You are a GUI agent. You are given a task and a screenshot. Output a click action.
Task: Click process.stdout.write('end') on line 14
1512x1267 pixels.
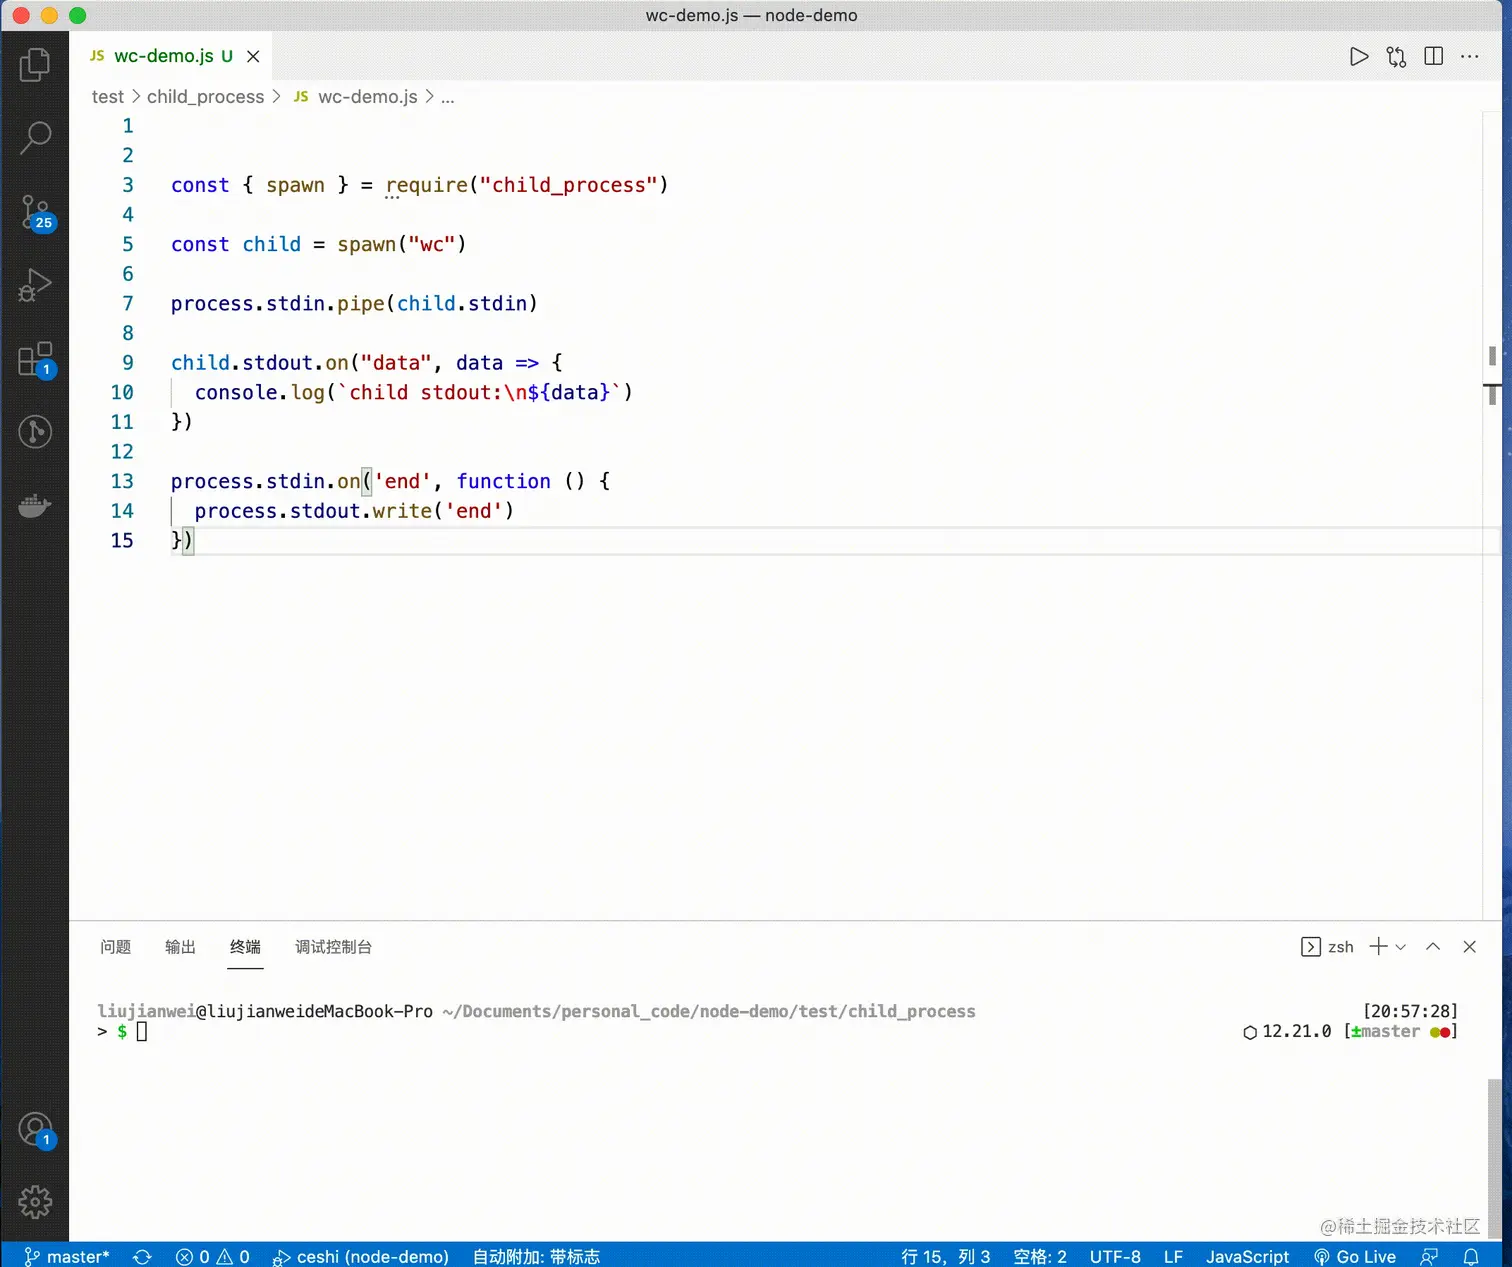tap(354, 511)
